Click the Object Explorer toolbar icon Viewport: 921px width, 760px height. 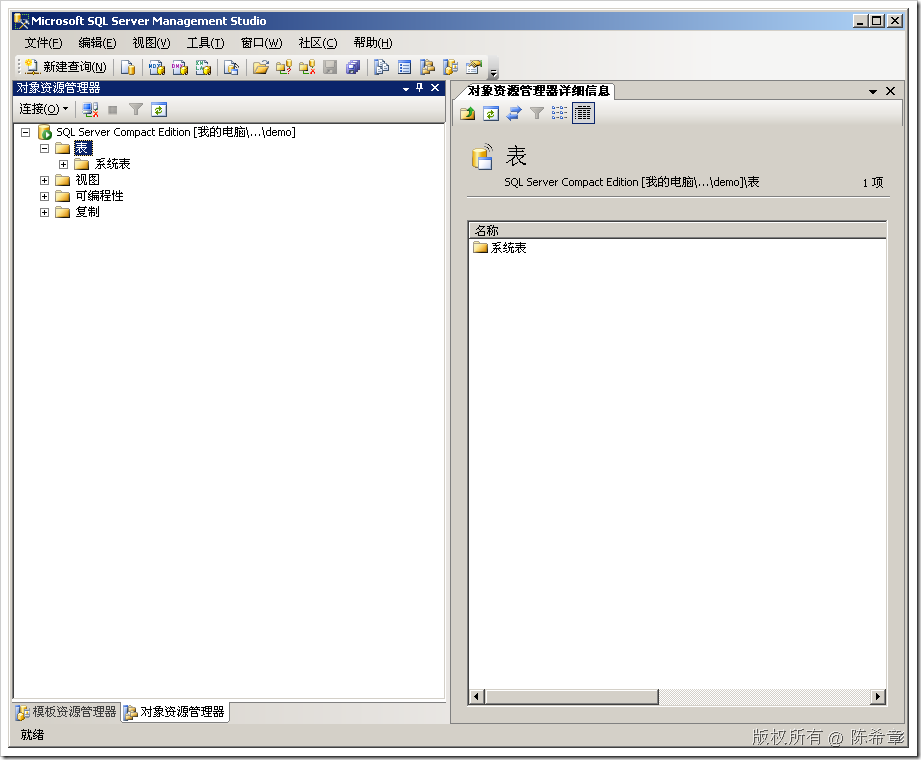click(428, 68)
